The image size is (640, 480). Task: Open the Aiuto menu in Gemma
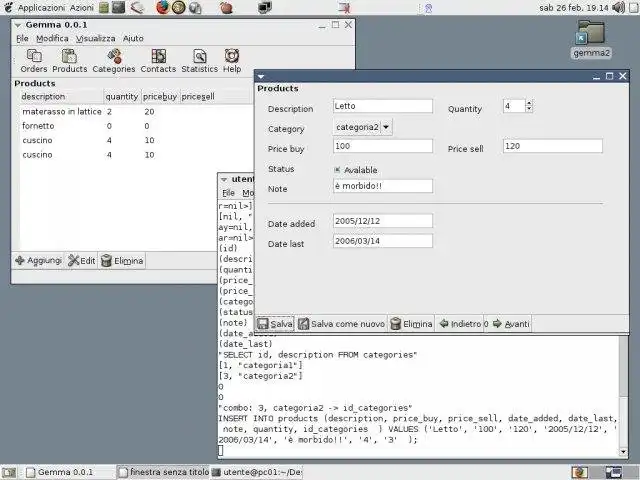pyautogui.click(x=133, y=38)
